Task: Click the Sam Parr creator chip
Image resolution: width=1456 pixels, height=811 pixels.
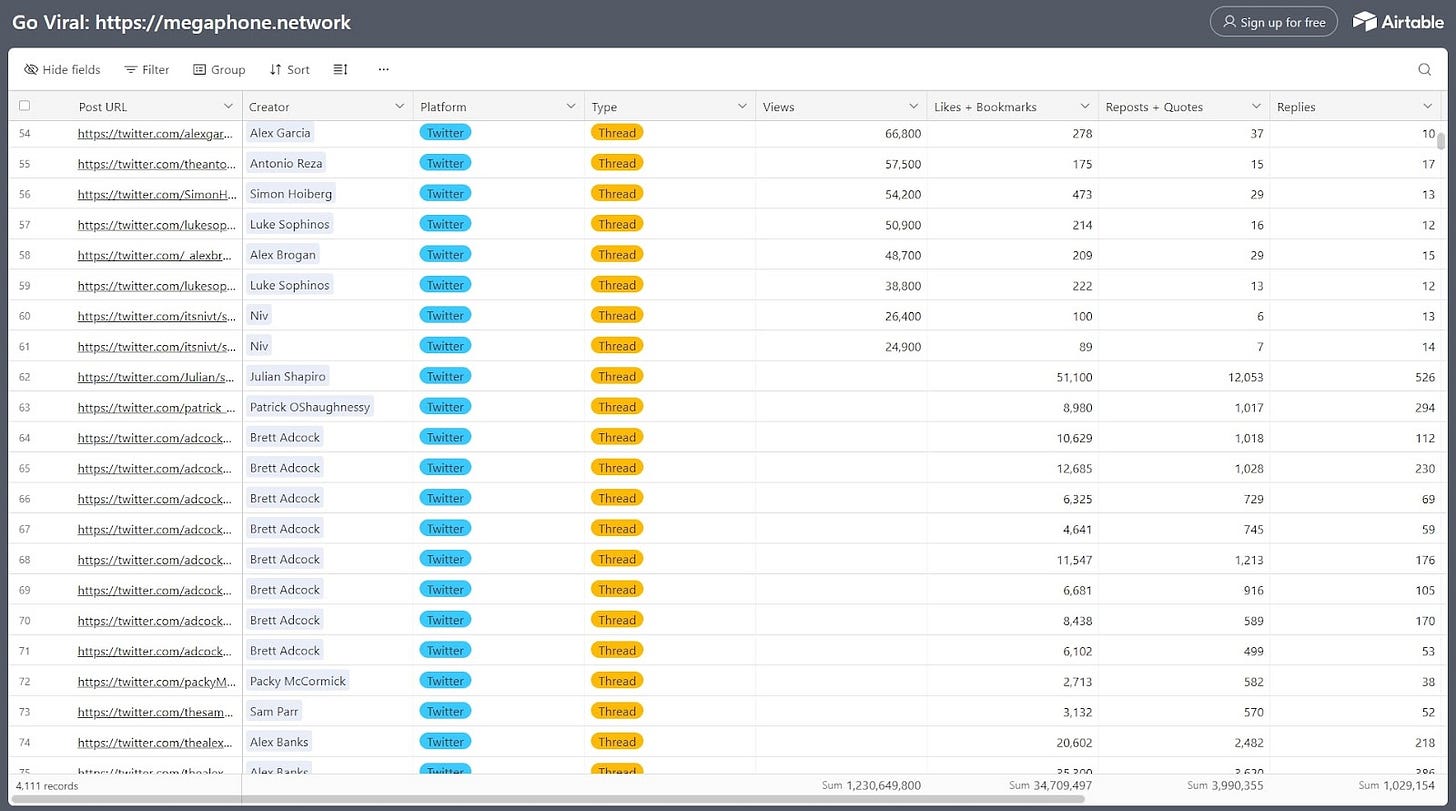Action: 275,712
